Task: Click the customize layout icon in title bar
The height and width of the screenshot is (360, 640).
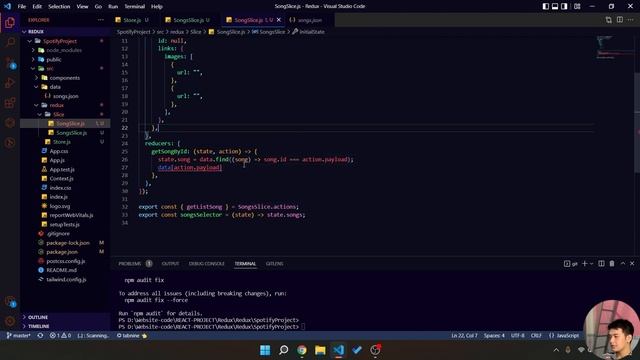Action: [577, 6]
